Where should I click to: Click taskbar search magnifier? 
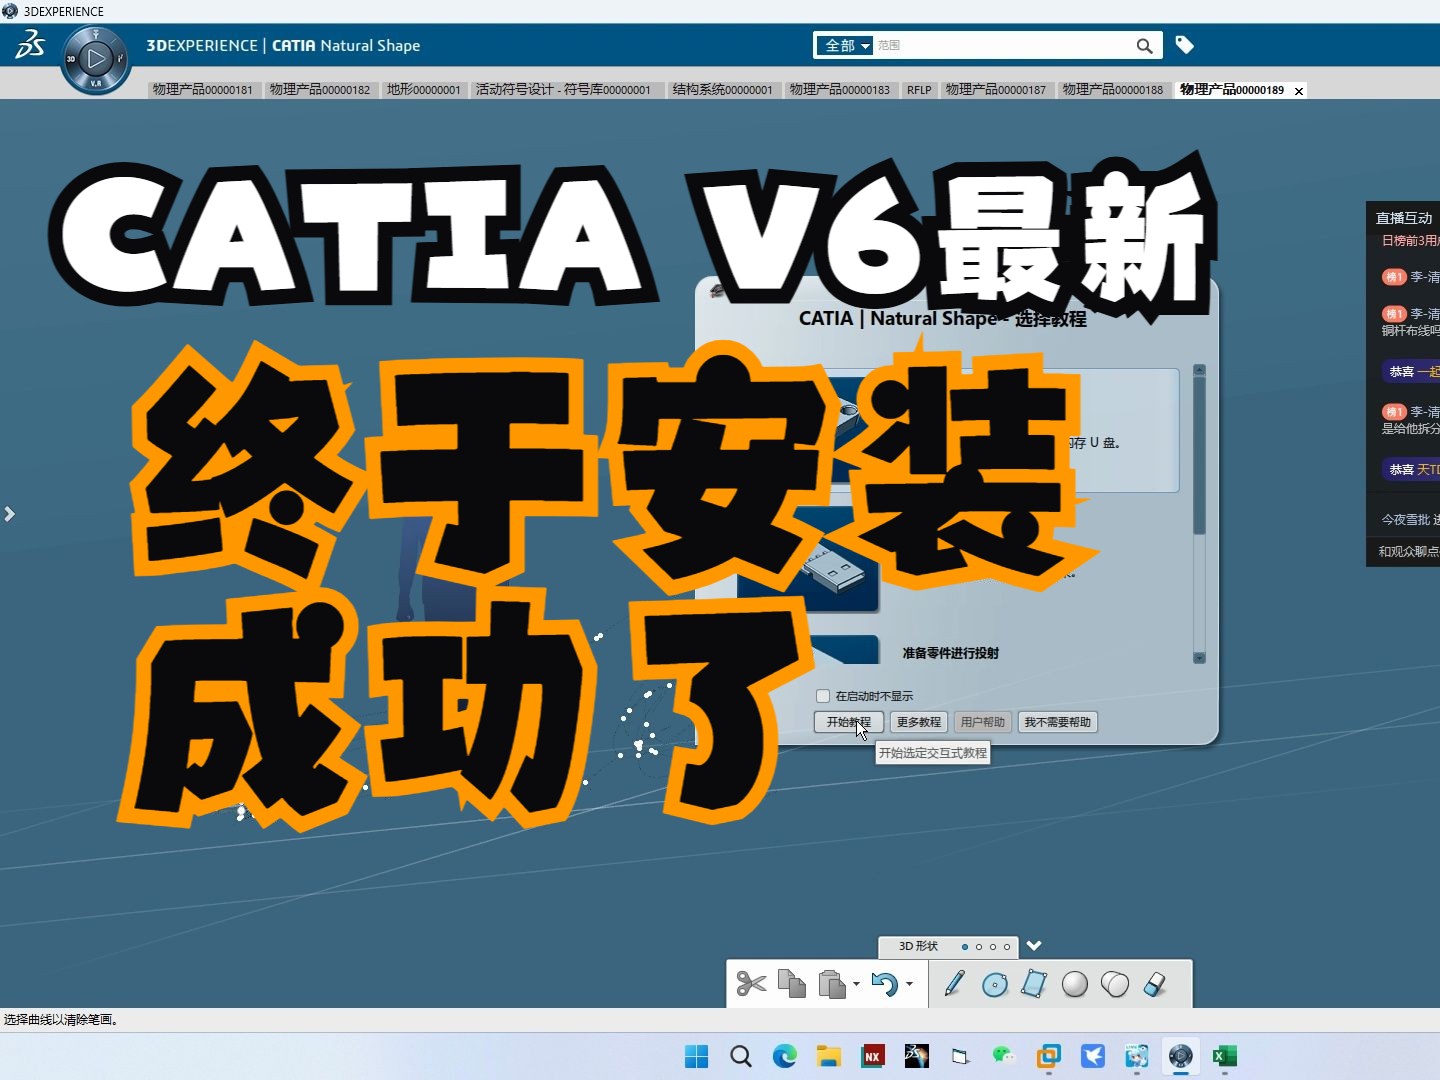[740, 1056]
